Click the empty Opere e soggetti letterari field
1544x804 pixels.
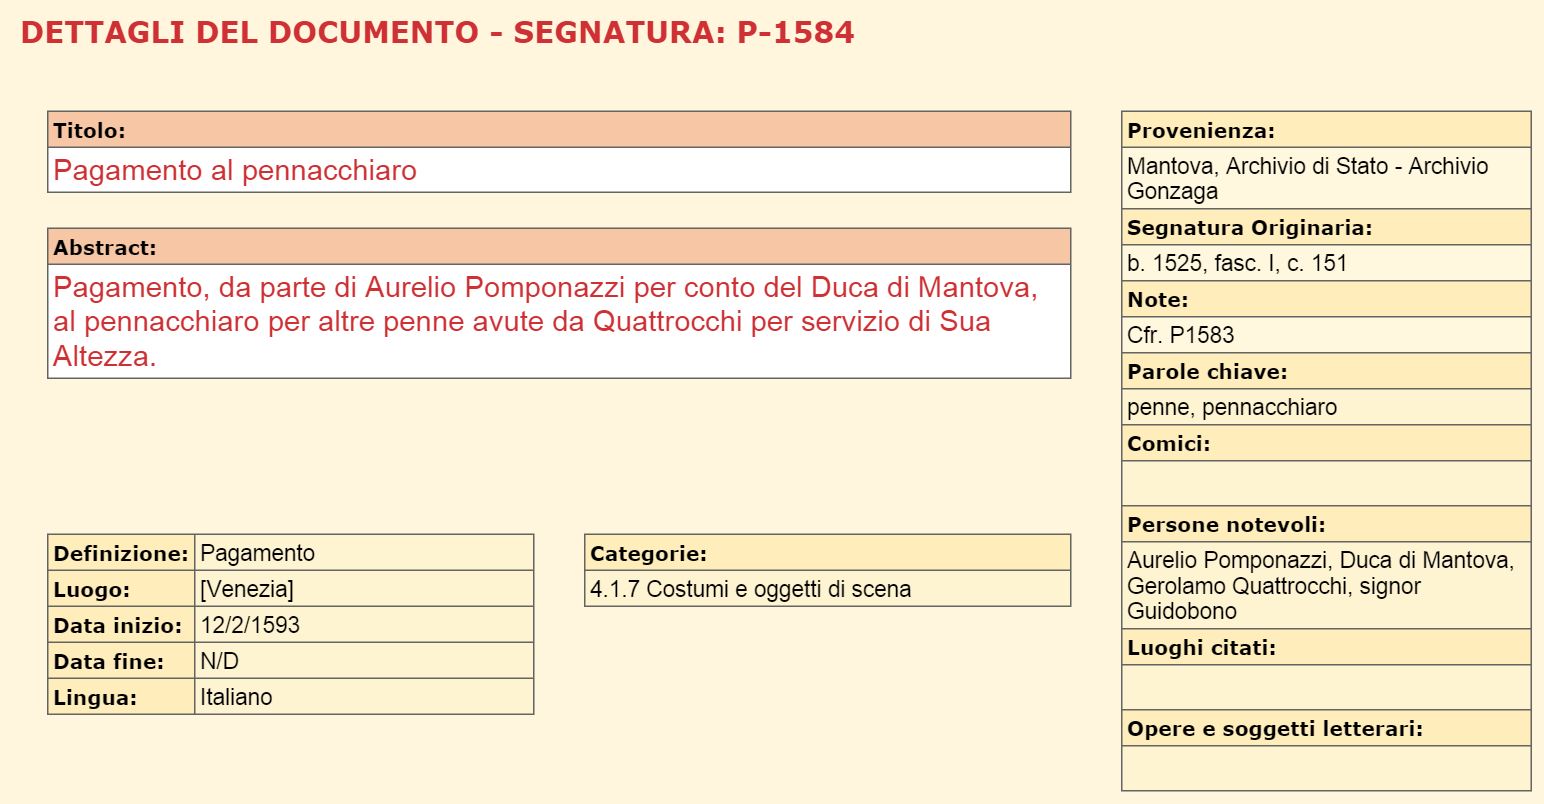pyautogui.click(x=1326, y=768)
